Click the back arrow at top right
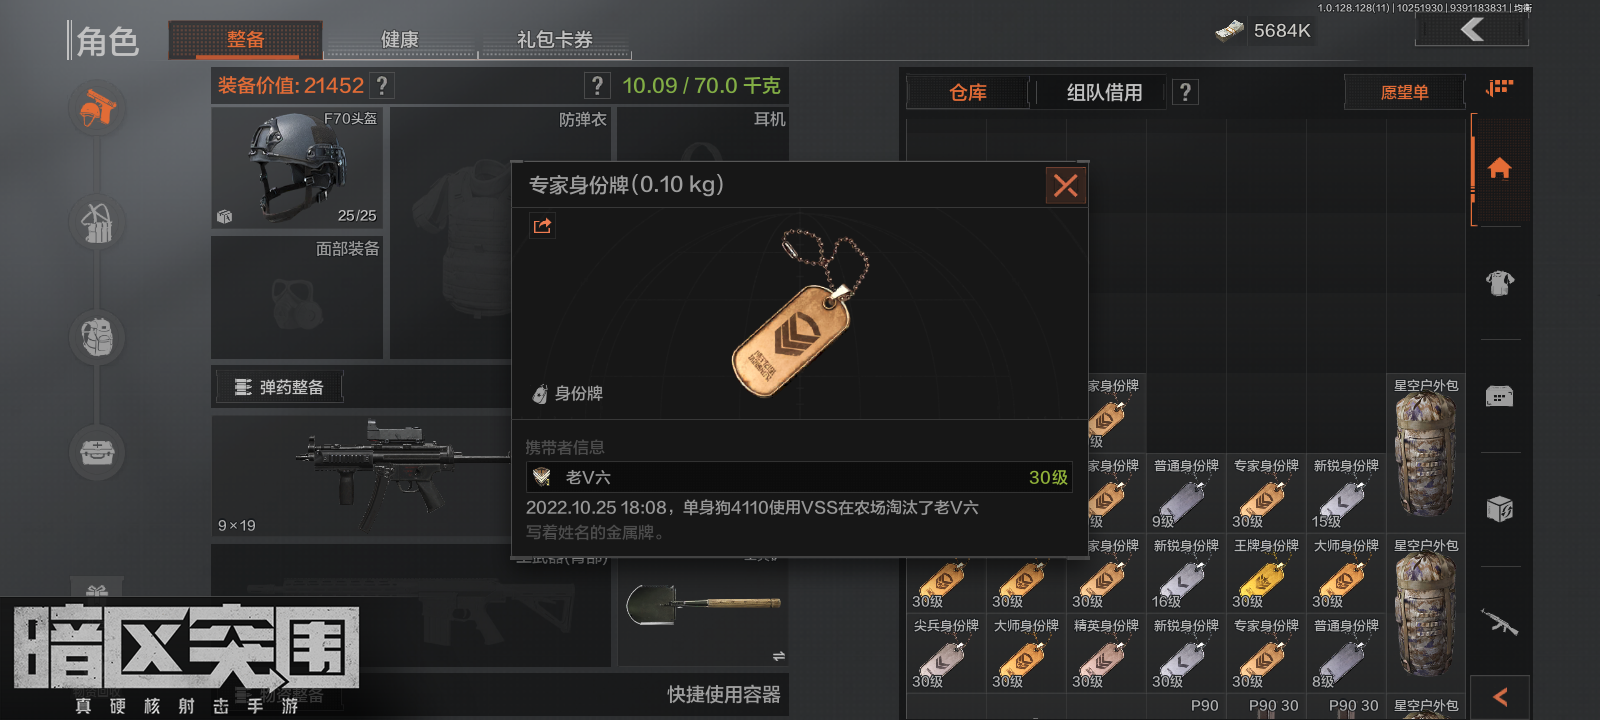Image resolution: width=1600 pixels, height=720 pixels. 1472,29
